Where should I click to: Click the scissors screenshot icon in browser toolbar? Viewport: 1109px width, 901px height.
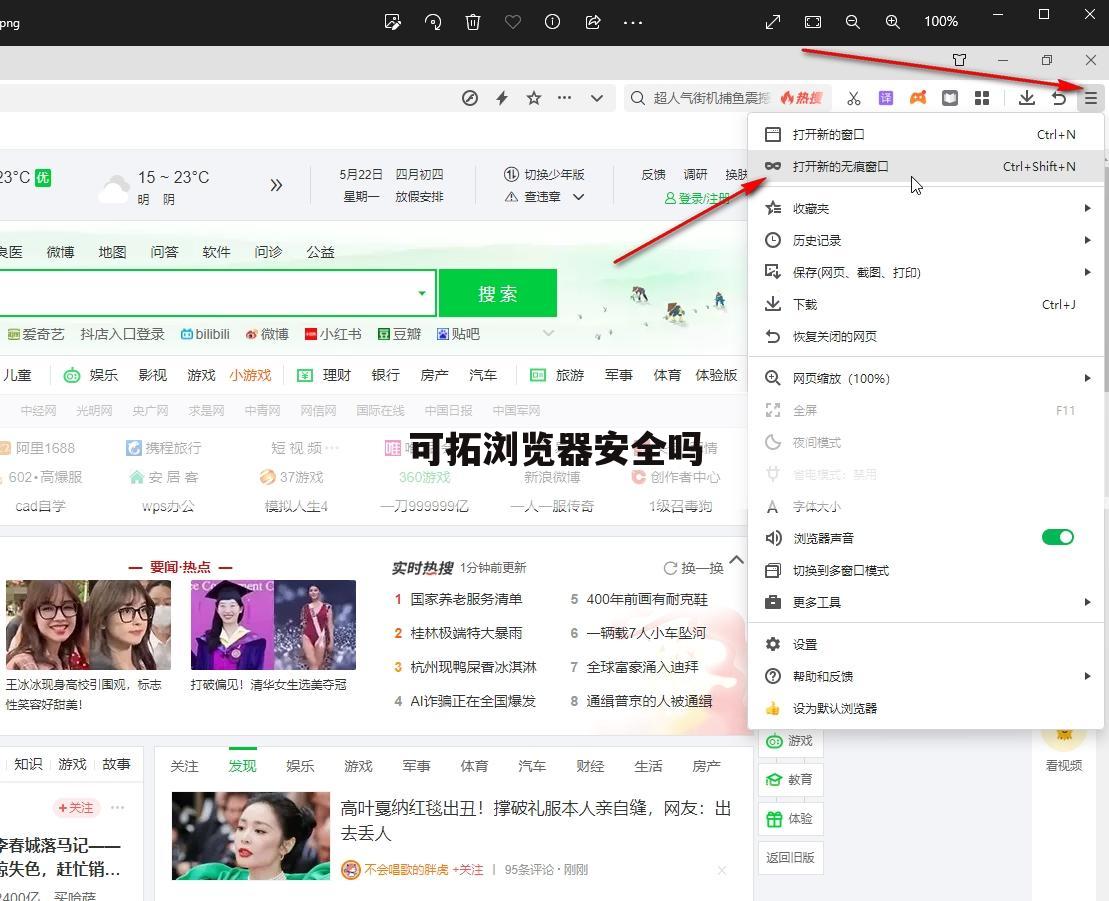click(x=853, y=98)
